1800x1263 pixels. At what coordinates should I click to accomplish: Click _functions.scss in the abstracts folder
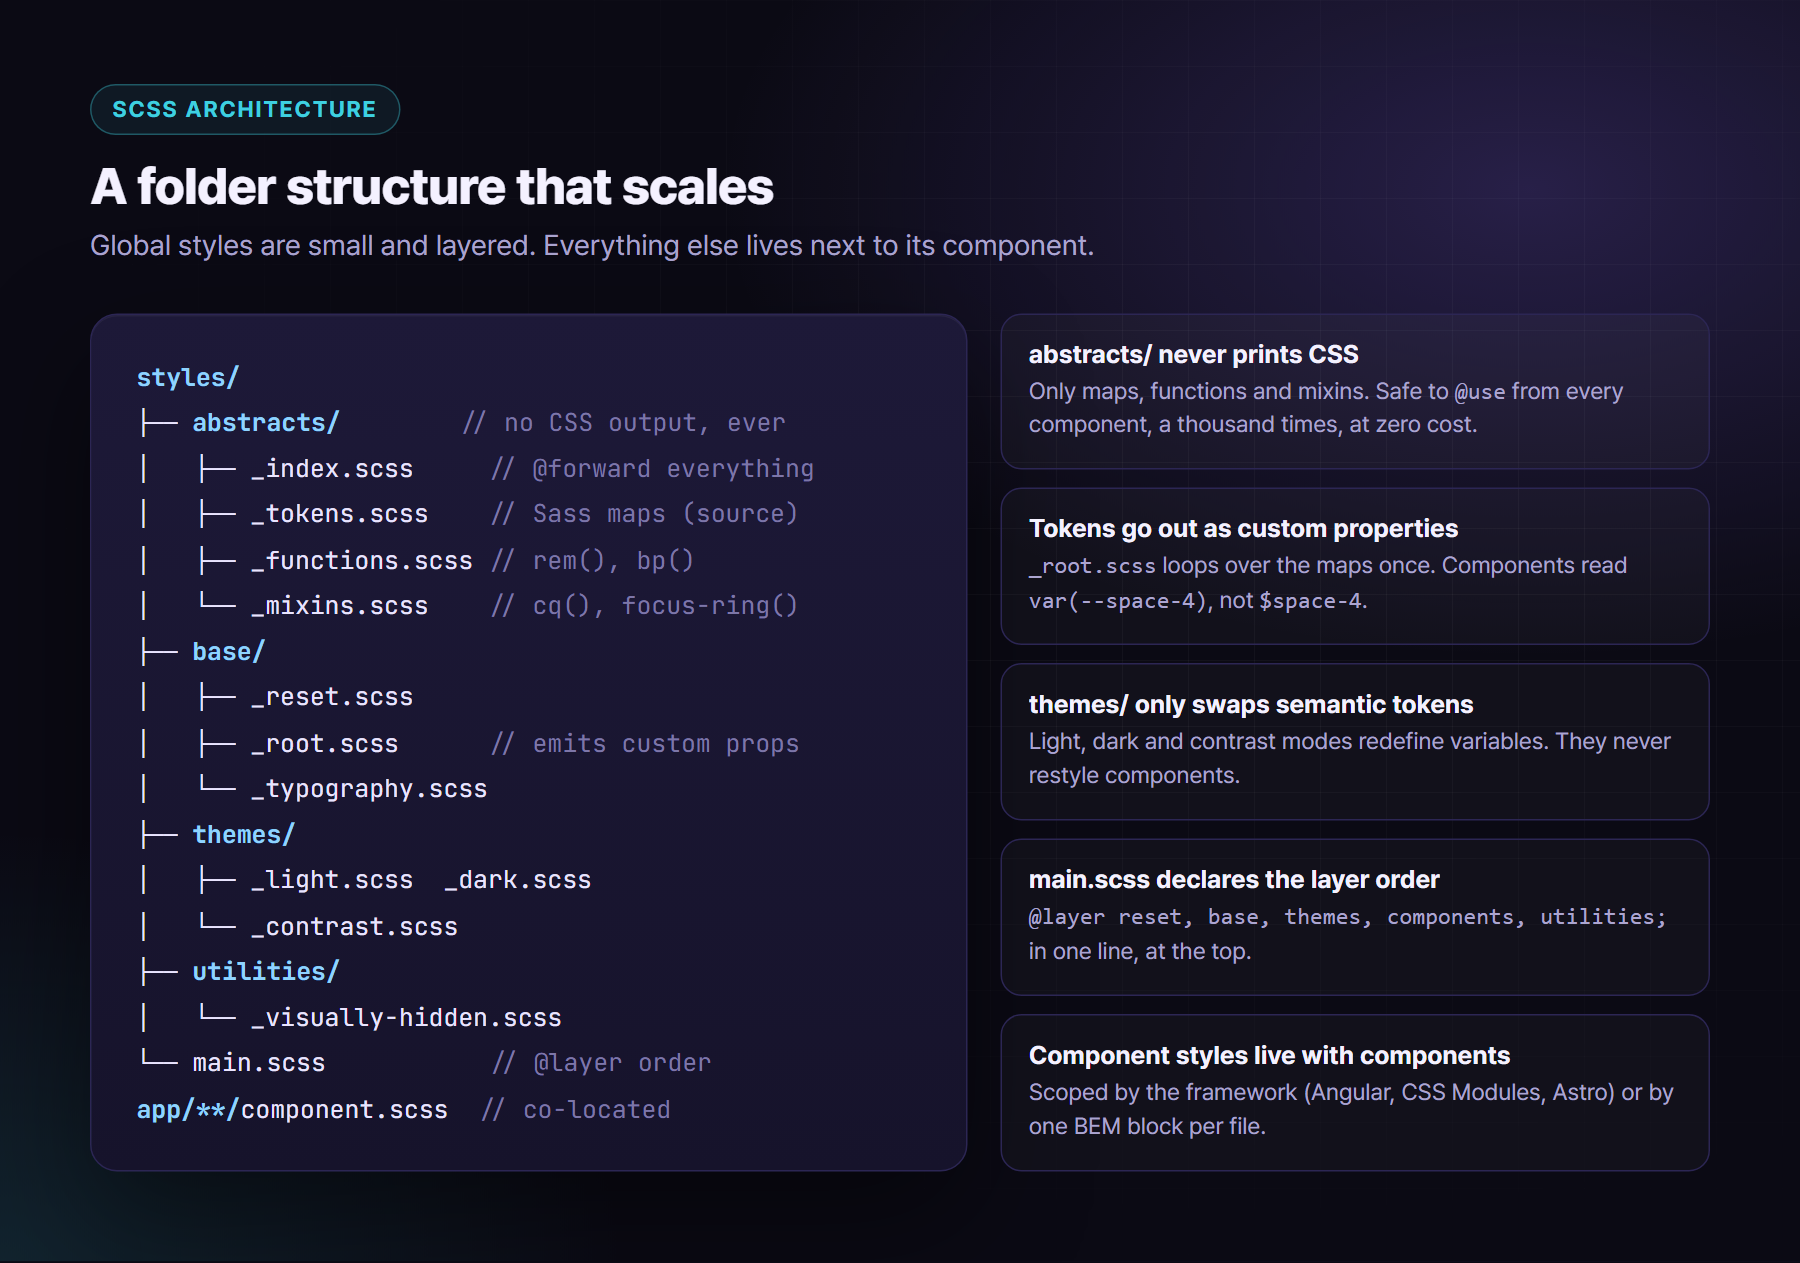pos(362,561)
